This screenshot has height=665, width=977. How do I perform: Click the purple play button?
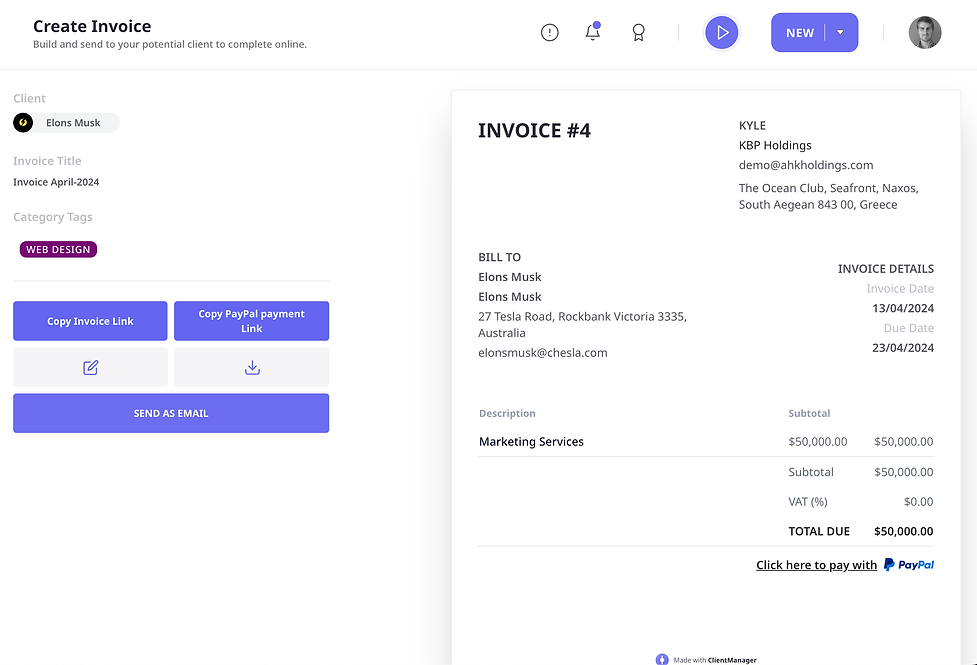coord(722,32)
